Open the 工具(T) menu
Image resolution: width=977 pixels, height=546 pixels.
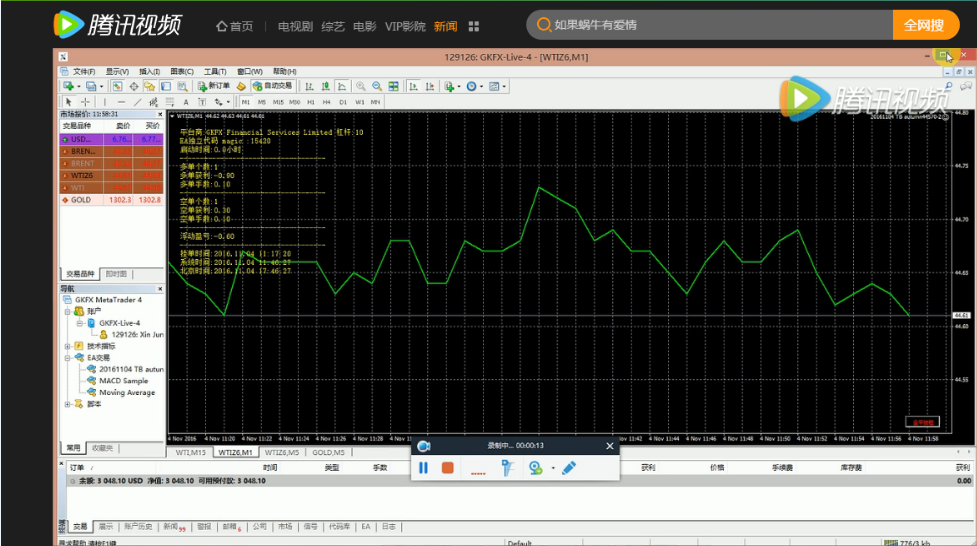coord(215,72)
